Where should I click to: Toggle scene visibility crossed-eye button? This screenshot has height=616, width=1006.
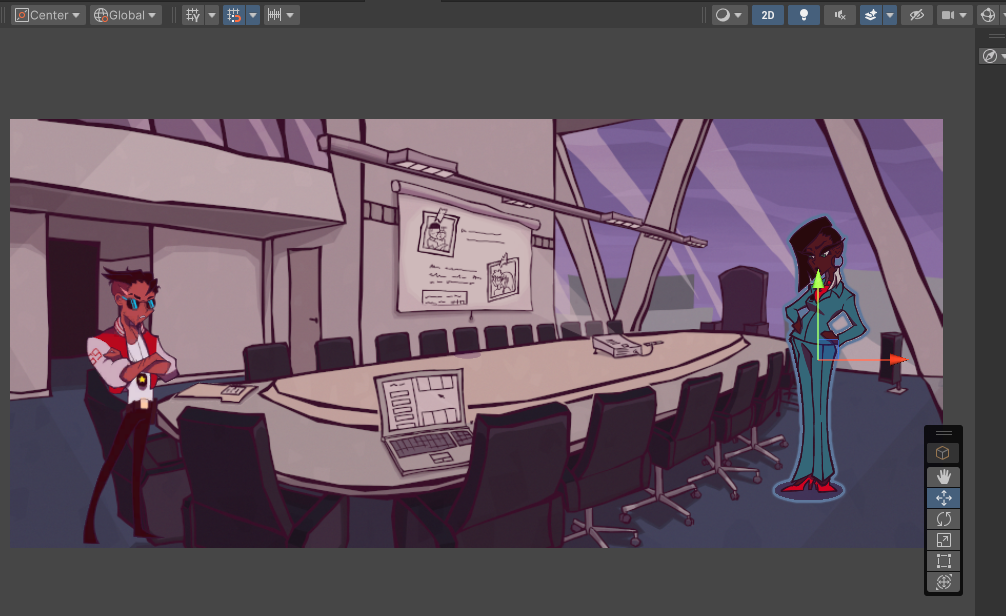pyautogui.click(x=916, y=15)
